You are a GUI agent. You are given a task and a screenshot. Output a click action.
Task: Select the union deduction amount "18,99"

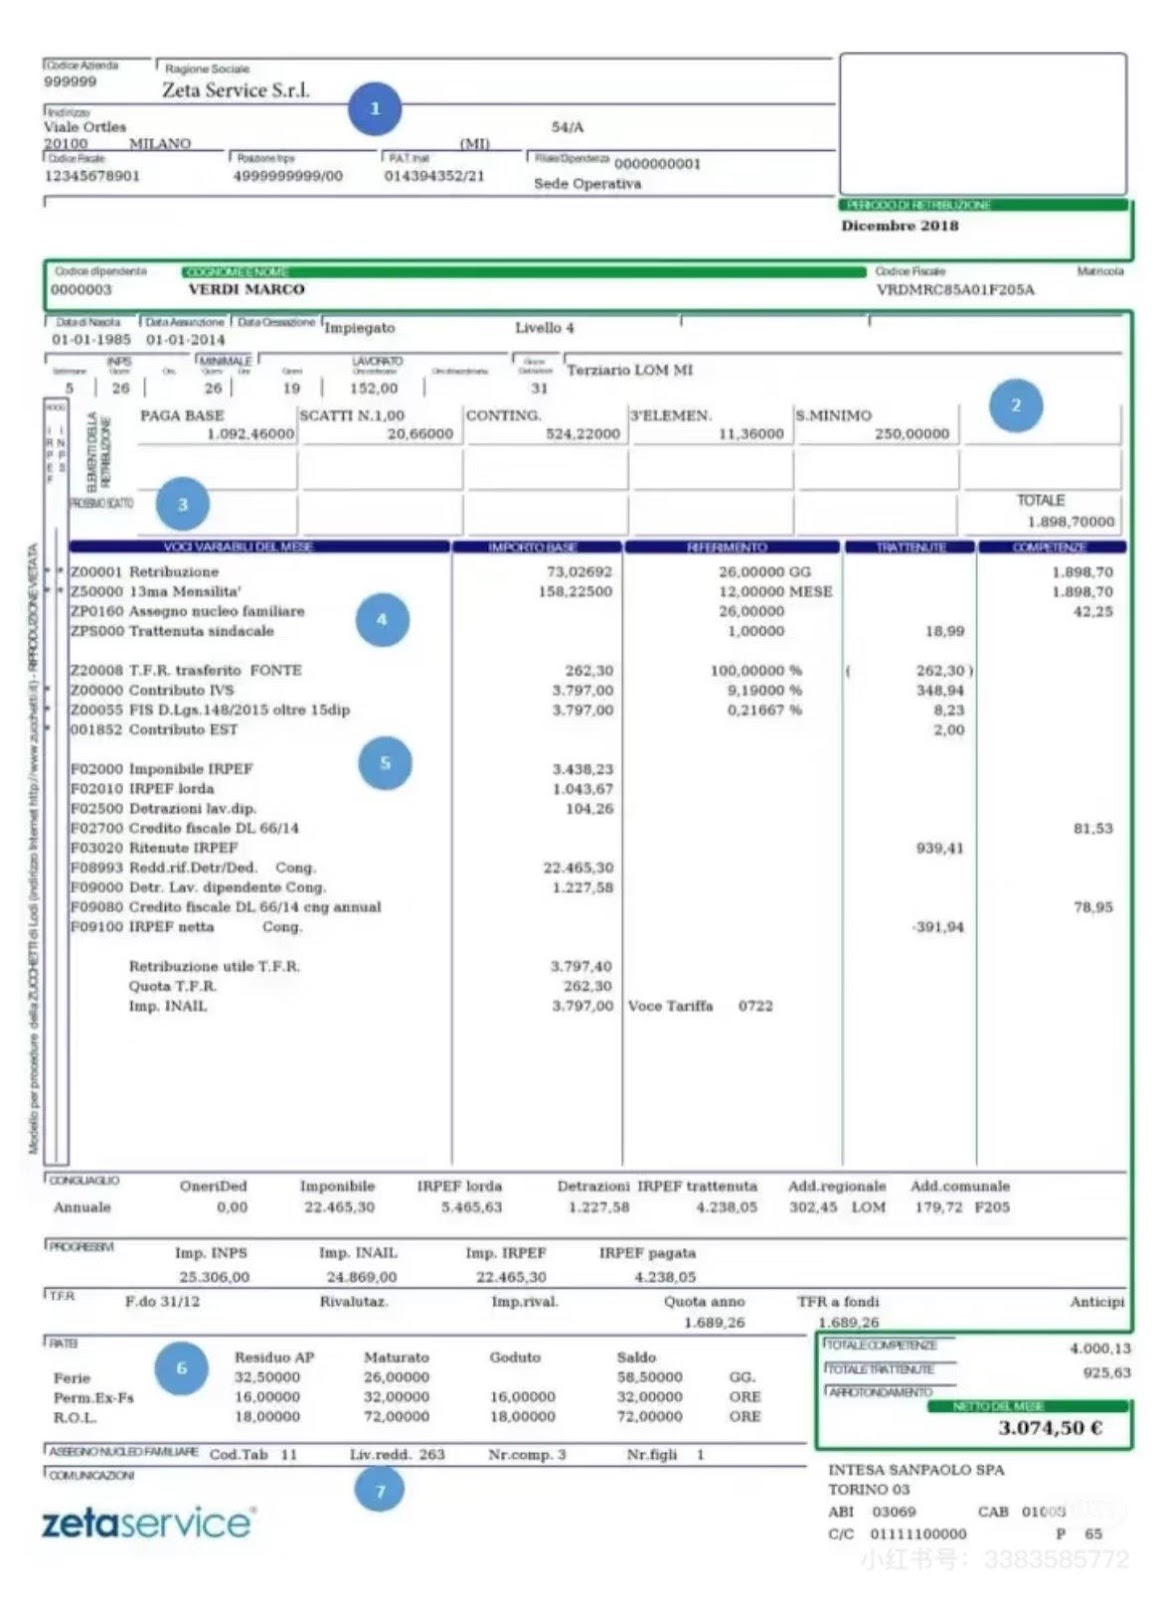click(945, 631)
